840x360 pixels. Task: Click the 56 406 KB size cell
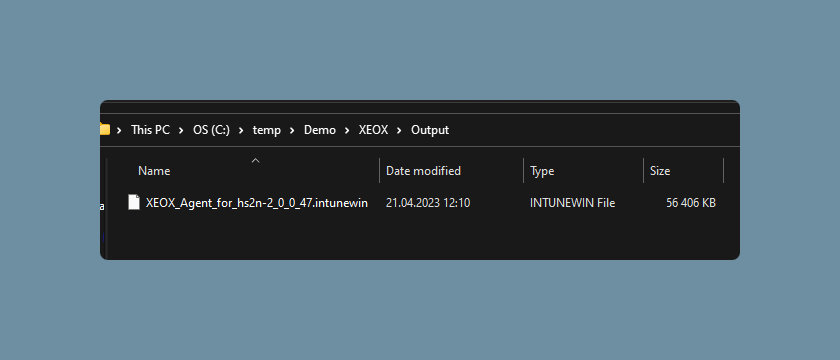[691, 203]
